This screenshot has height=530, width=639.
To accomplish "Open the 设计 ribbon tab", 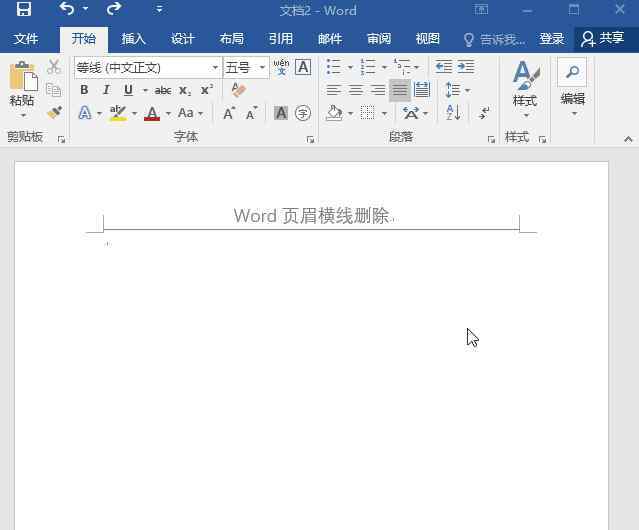I will [x=182, y=39].
